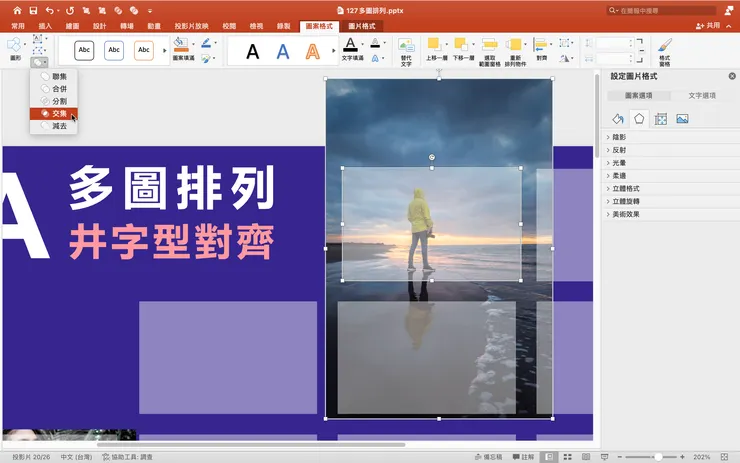This screenshot has height=463, width=740.
Task: Click the Undo arrow icon
Action: click(x=50, y=10)
